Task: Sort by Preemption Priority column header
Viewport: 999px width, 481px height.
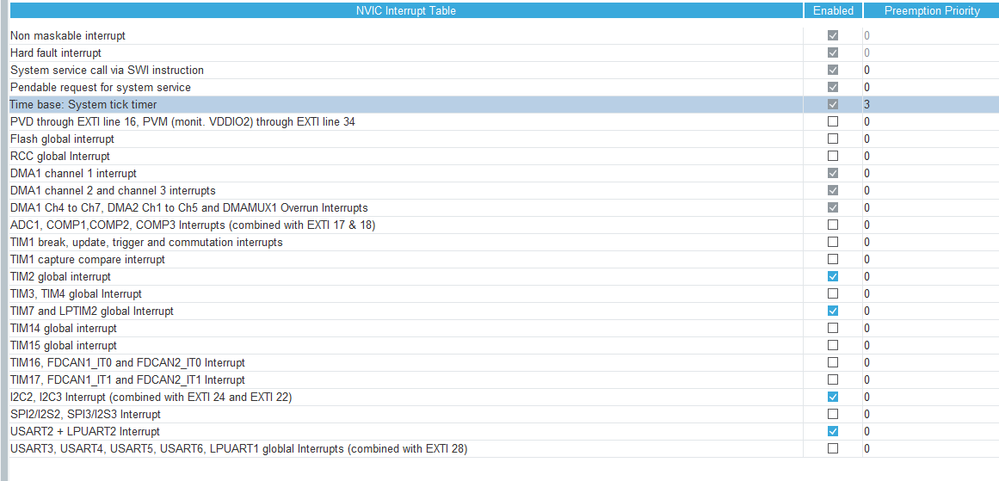Action: coord(931,11)
